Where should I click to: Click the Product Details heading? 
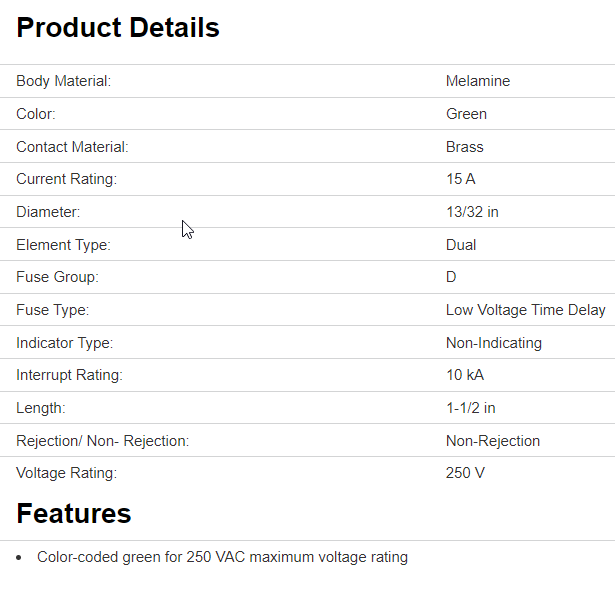tap(118, 28)
